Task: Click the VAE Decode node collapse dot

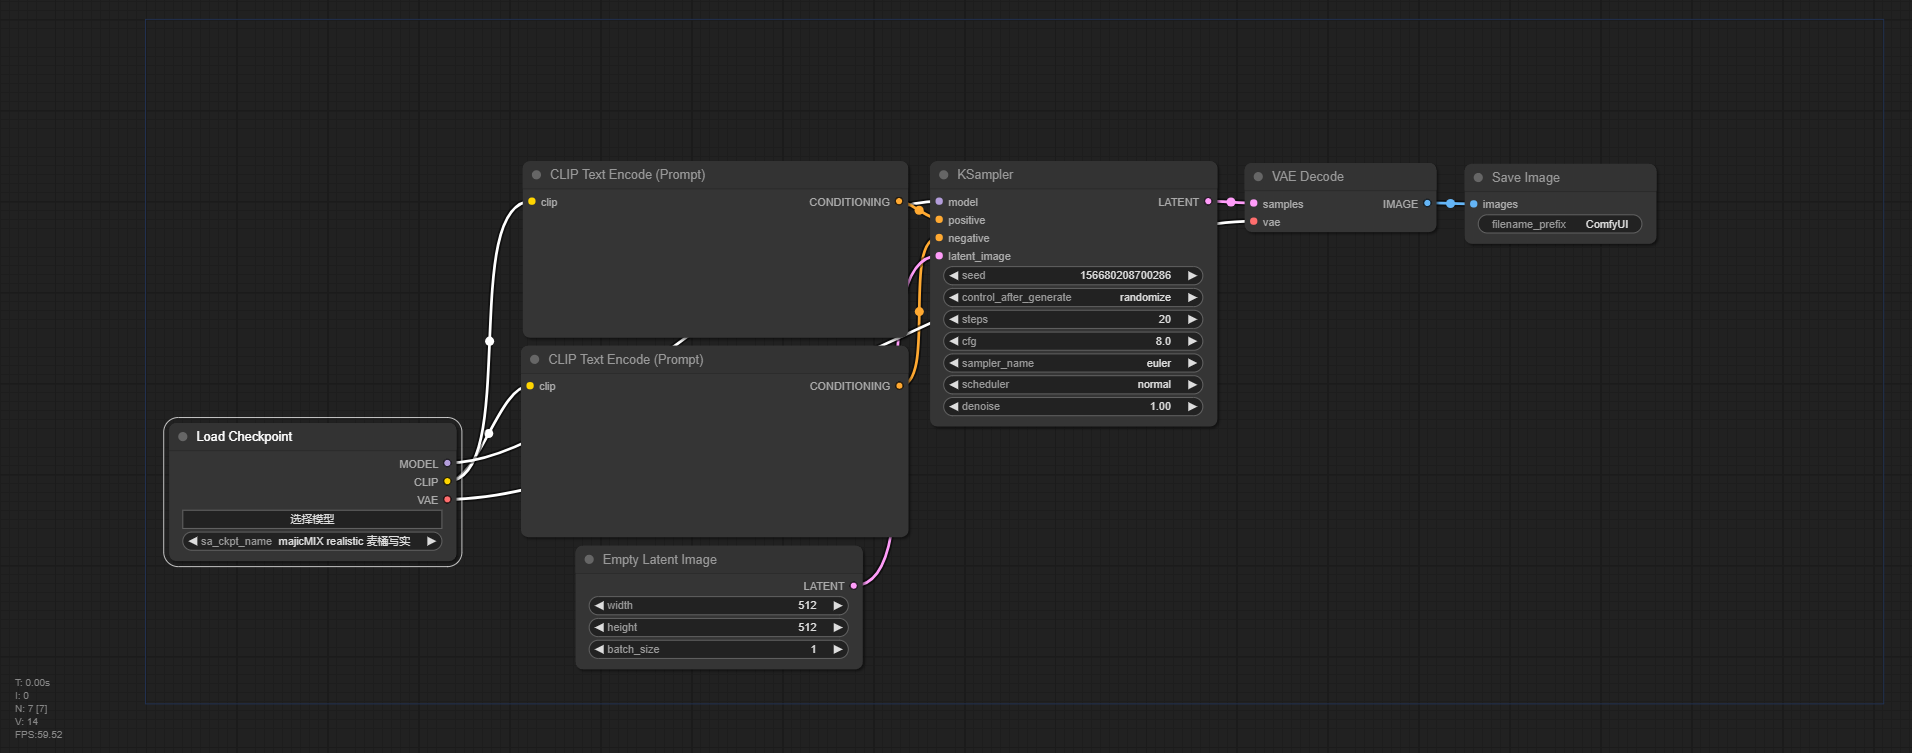Action: pos(1258,177)
